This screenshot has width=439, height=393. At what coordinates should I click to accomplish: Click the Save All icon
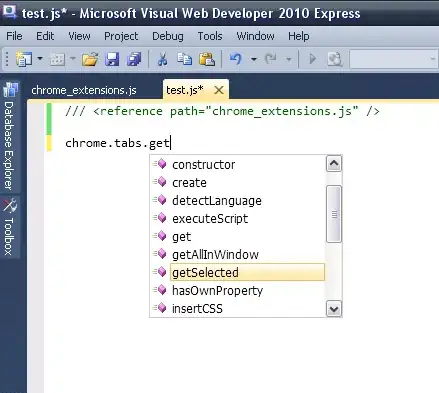[134, 59]
